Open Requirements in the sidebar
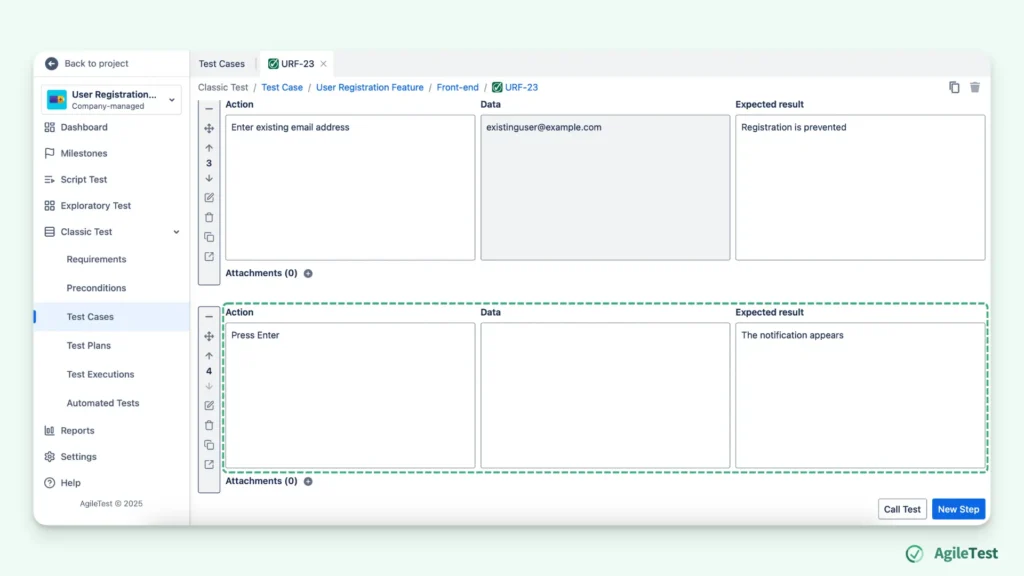This screenshot has width=1024, height=576. pos(96,259)
